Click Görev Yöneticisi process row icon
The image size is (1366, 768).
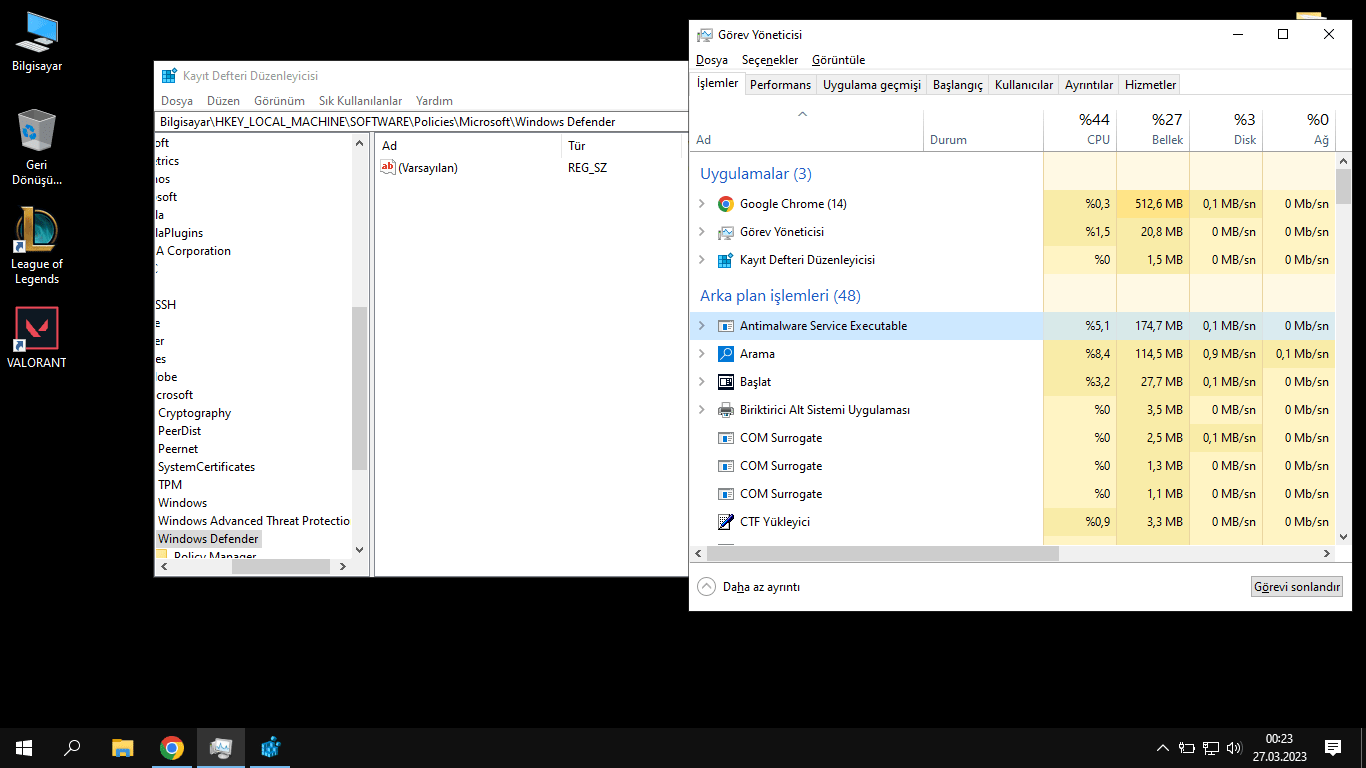[x=726, y=232]
